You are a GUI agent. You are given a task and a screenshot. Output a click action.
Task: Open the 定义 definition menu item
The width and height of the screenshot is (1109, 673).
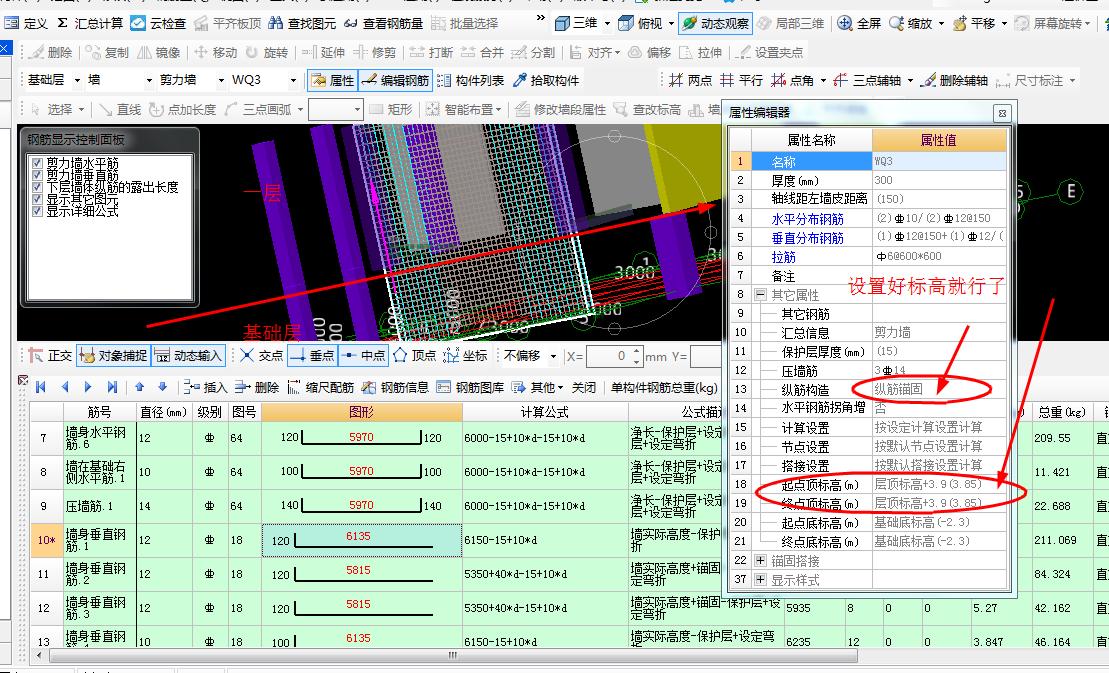[26, 23]
